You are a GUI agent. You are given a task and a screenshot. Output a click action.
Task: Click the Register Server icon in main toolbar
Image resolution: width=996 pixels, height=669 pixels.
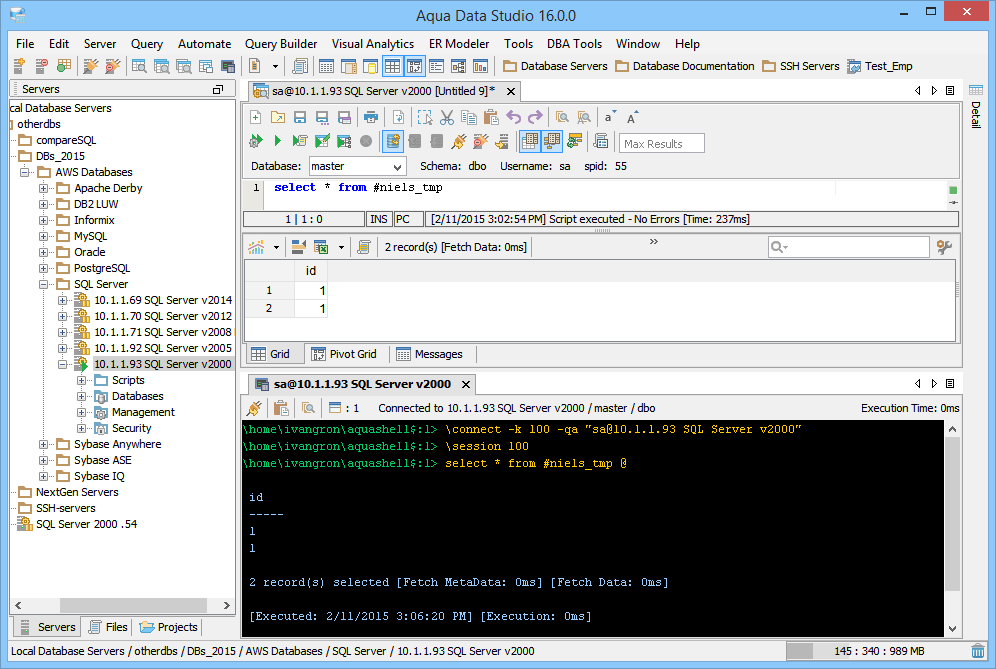(19, 66)
